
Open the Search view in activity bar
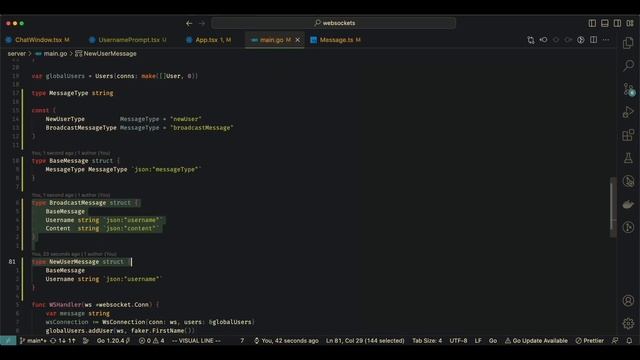click(628, 65)
